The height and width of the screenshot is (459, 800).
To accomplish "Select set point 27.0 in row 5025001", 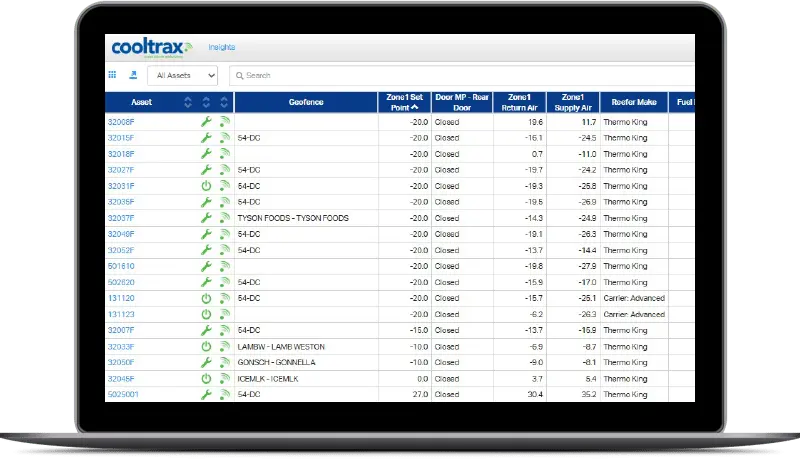I will pos(419,394).
